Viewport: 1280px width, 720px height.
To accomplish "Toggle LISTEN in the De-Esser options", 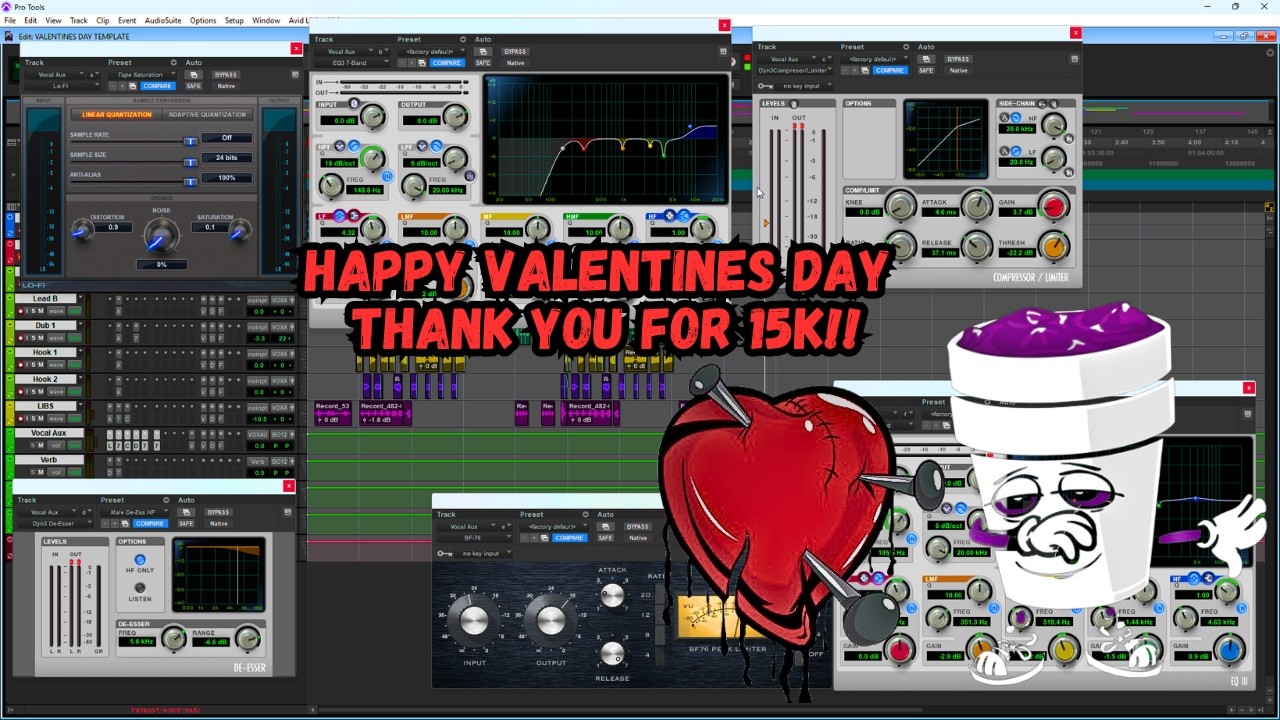I will (x=140, y=587).
